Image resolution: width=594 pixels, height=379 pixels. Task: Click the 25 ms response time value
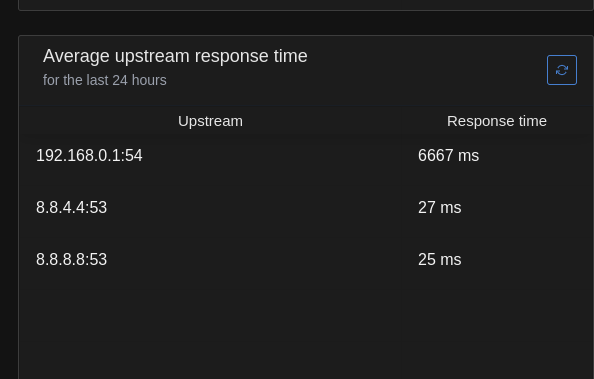pyautogui.click(x=439, y=260)
